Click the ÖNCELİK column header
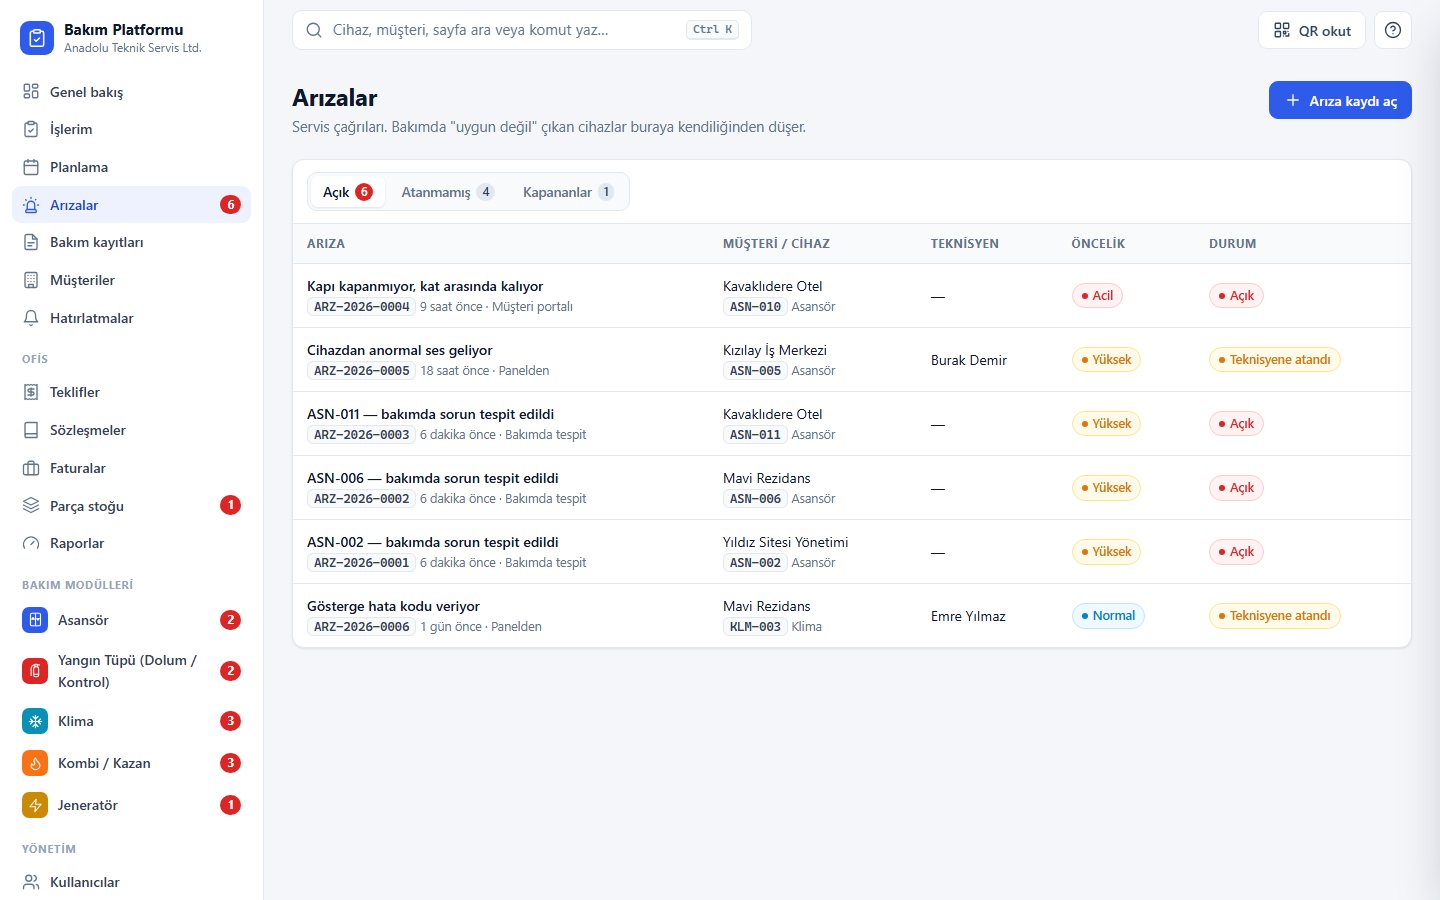Image resolution: width=1440 pixels, height=900 pixels. pyautogui.click(x=1098, y=243)
